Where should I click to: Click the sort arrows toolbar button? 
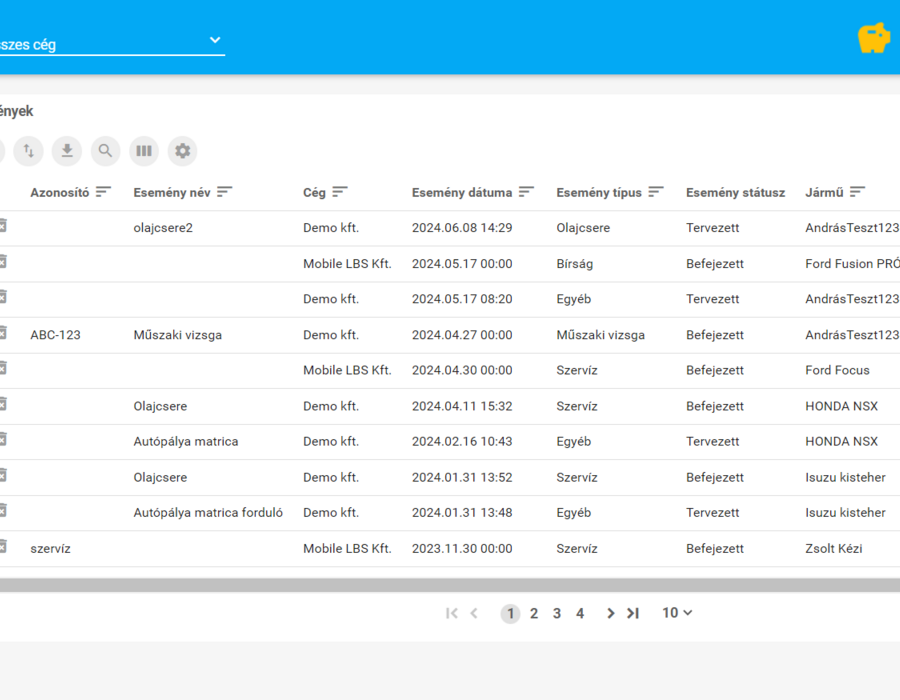click(x=29, y=151)
